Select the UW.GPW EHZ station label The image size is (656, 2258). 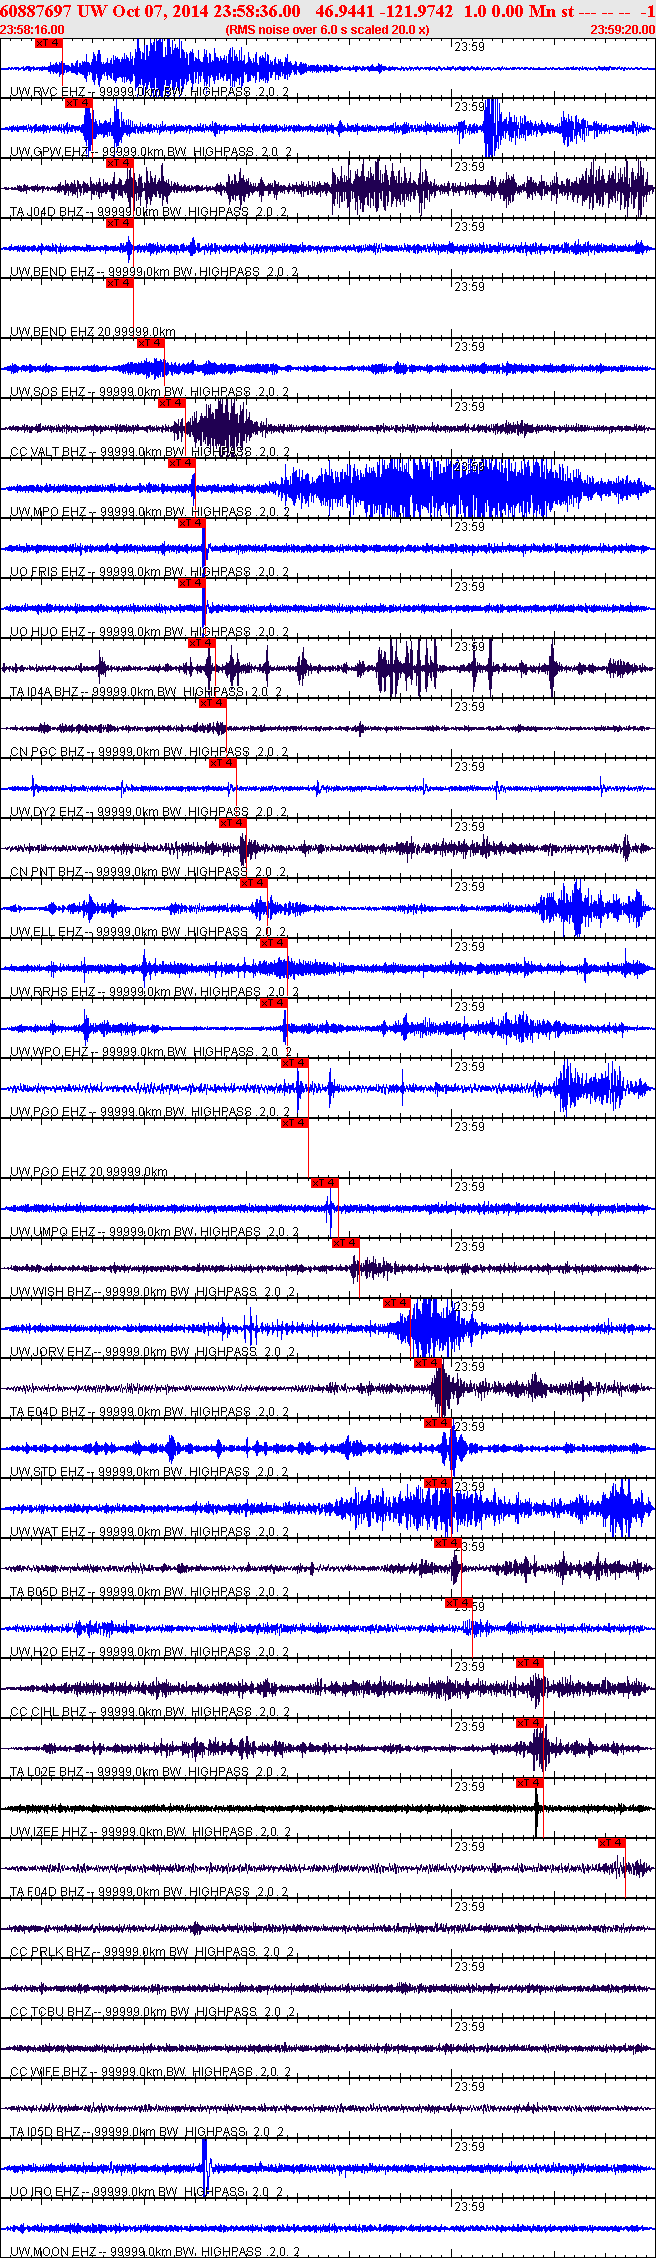151,151
